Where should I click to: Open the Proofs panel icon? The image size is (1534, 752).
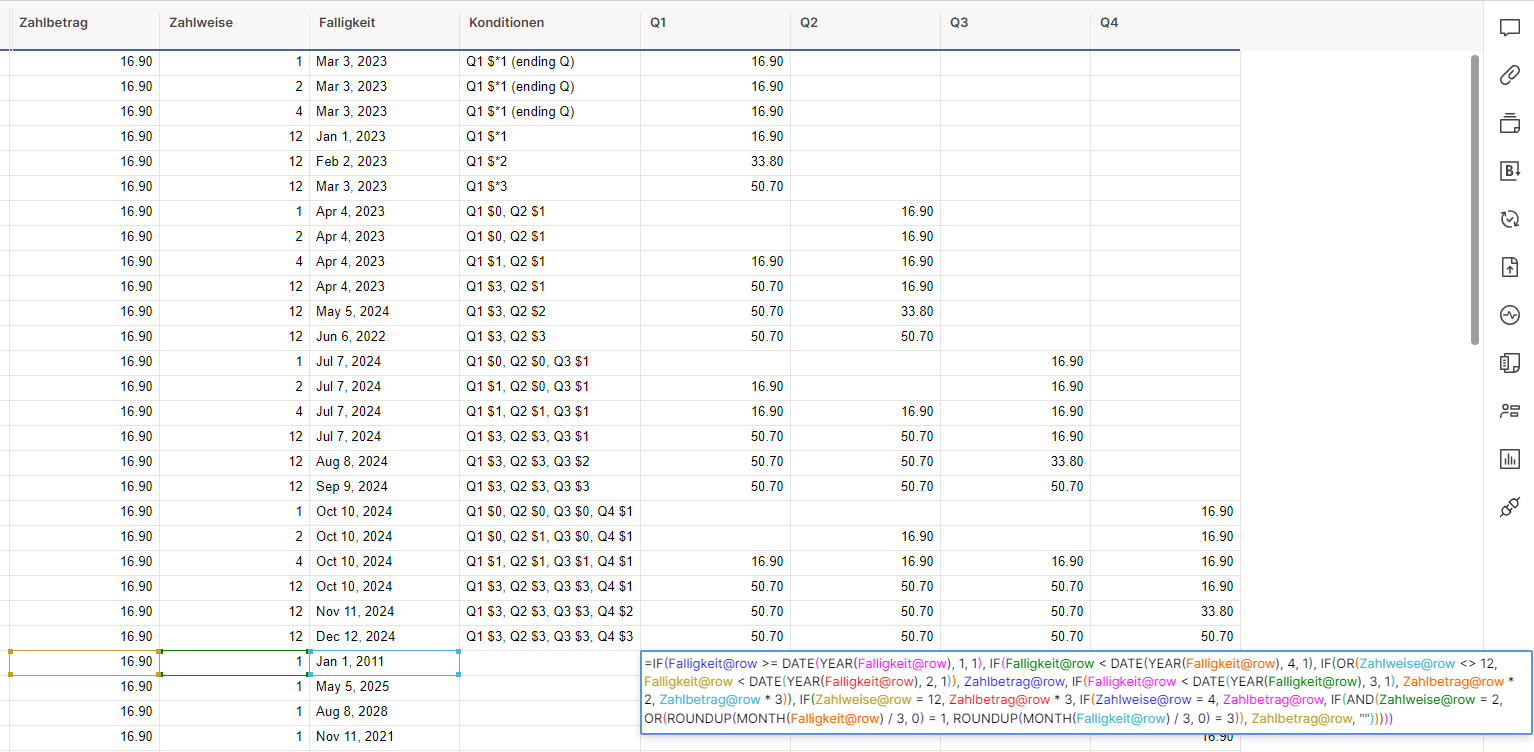coord(1509,123)
